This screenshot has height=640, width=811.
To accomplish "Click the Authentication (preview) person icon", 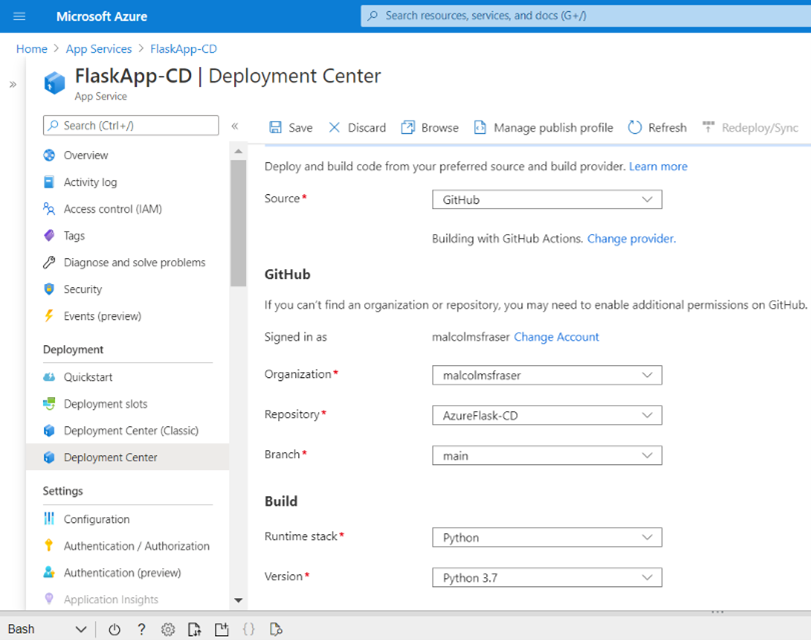I will point(49,573).
